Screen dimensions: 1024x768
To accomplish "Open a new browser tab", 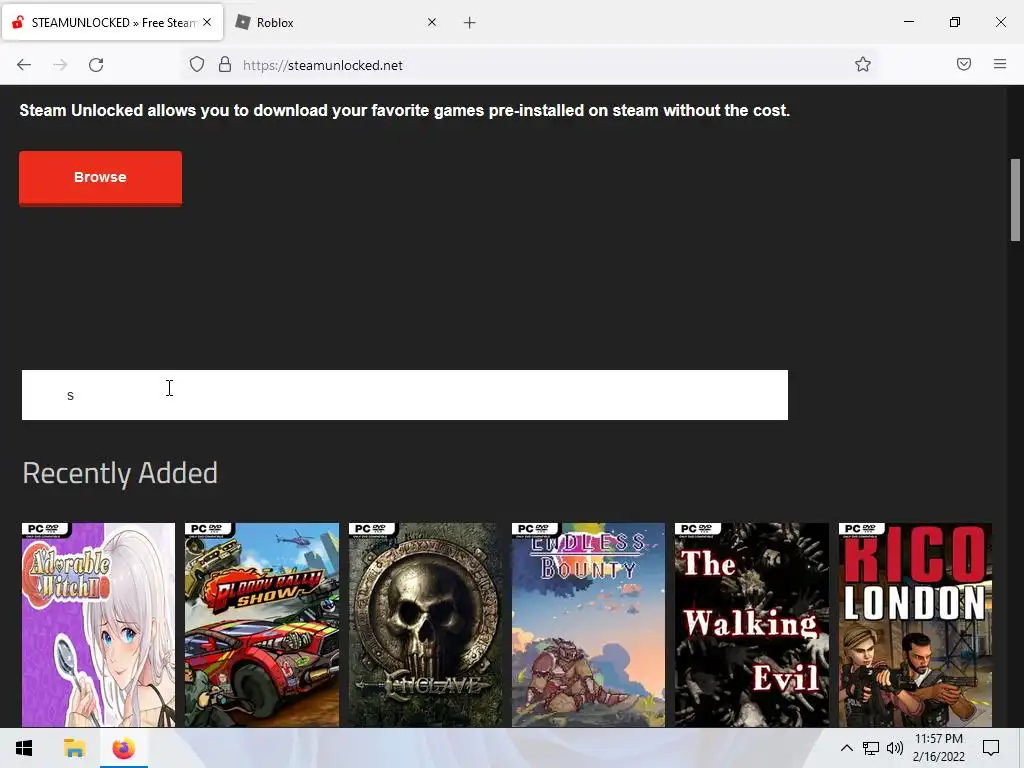I will coord(470,23).
